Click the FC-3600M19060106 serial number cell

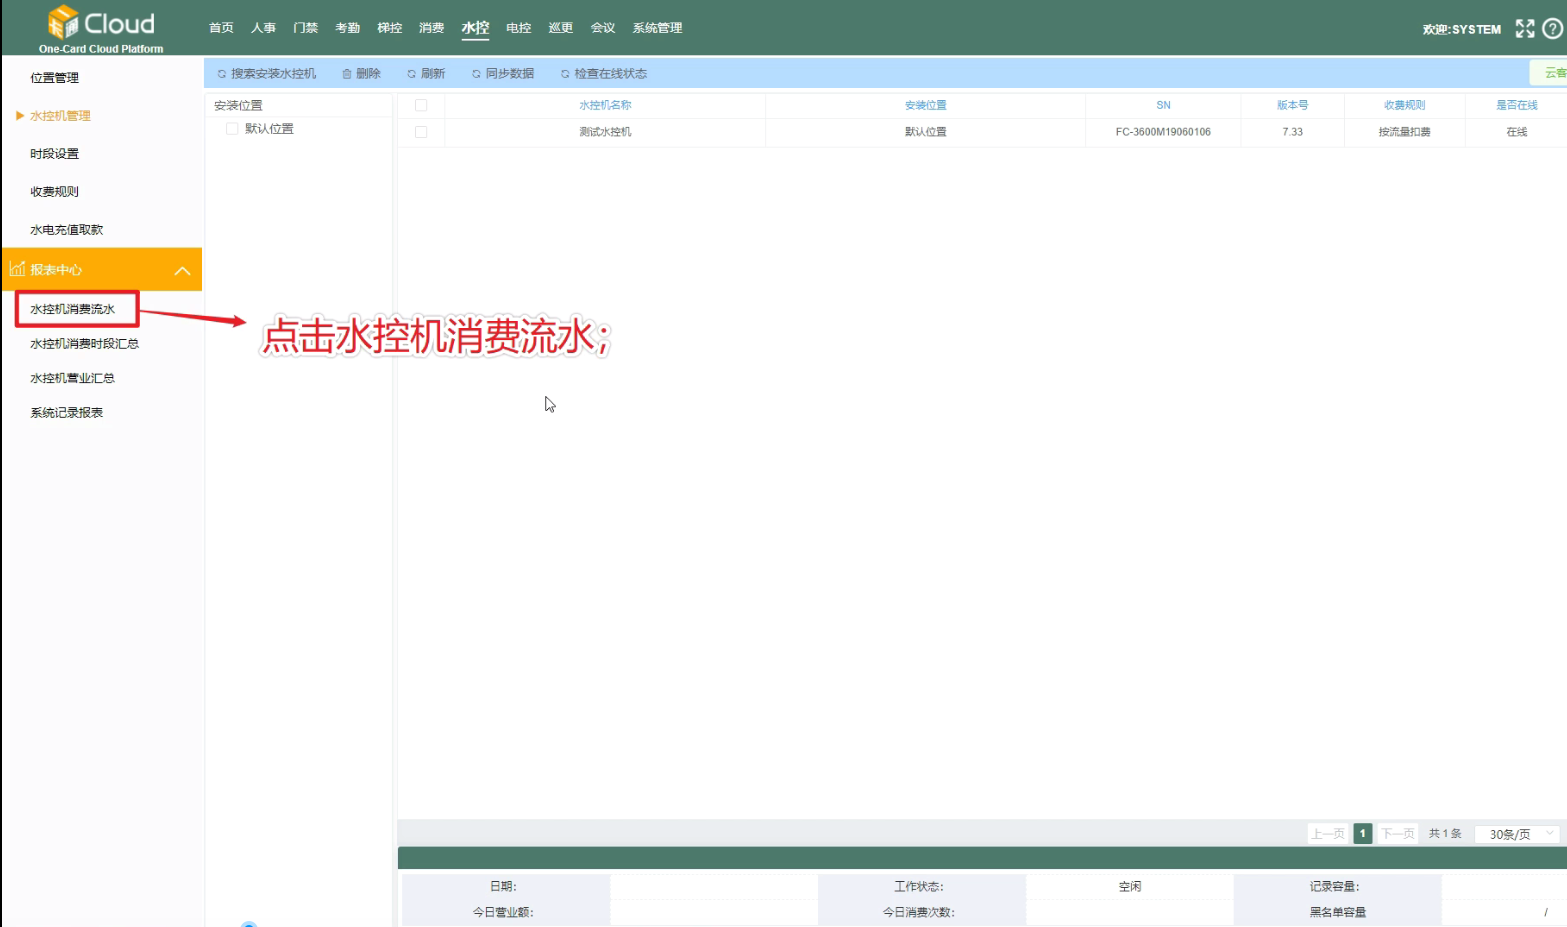[x=1163, y=132]
